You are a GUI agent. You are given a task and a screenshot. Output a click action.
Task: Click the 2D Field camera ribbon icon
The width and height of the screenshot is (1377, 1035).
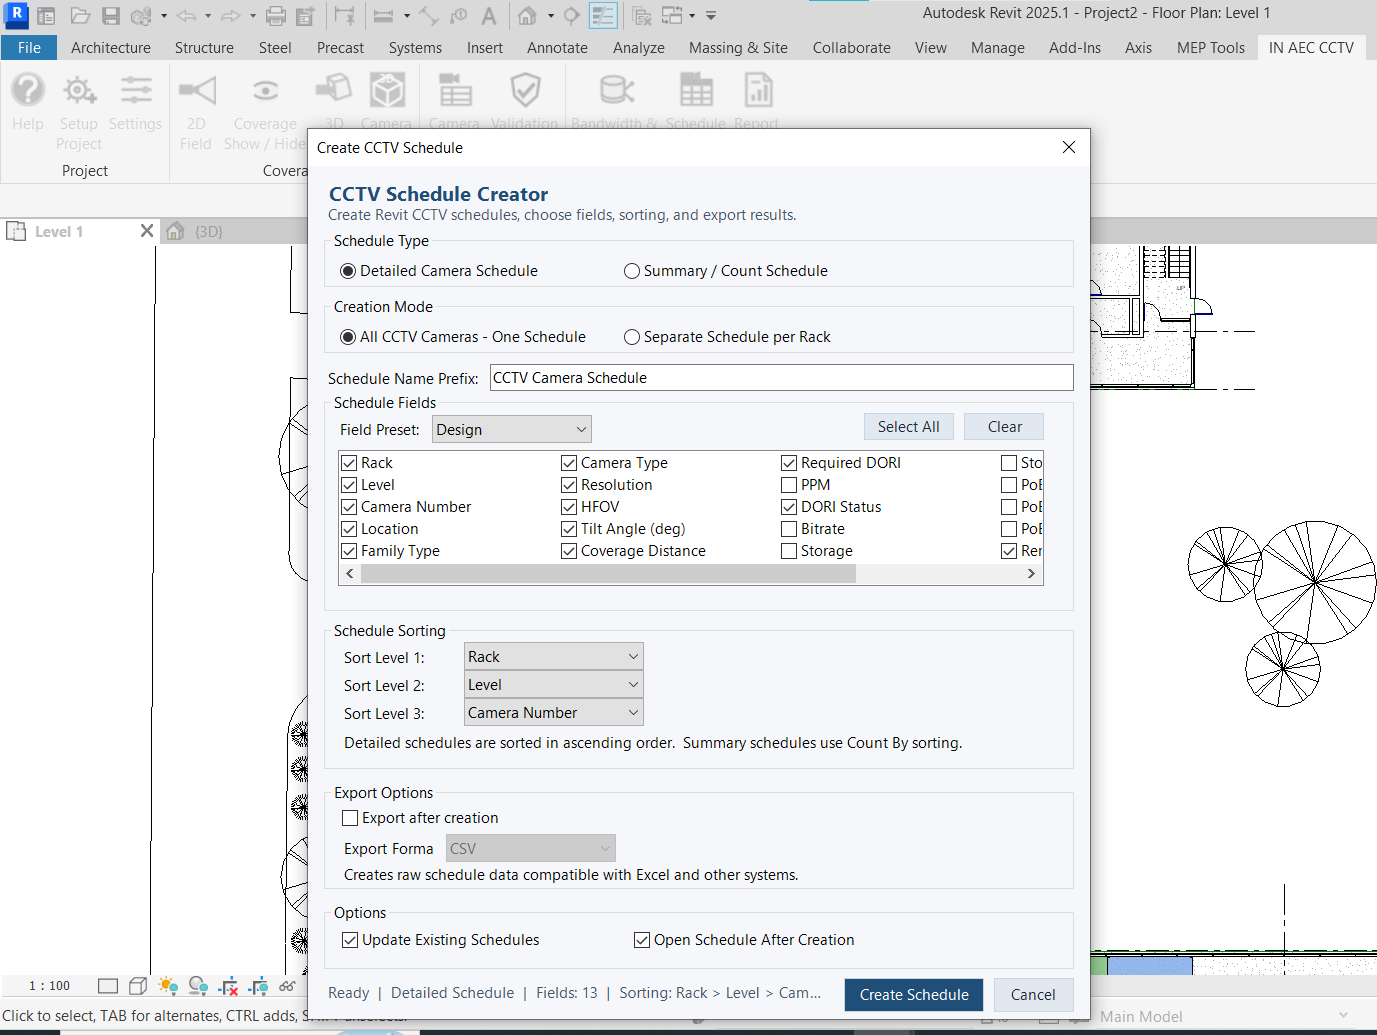pyautogui.click(x=197, y=91)
